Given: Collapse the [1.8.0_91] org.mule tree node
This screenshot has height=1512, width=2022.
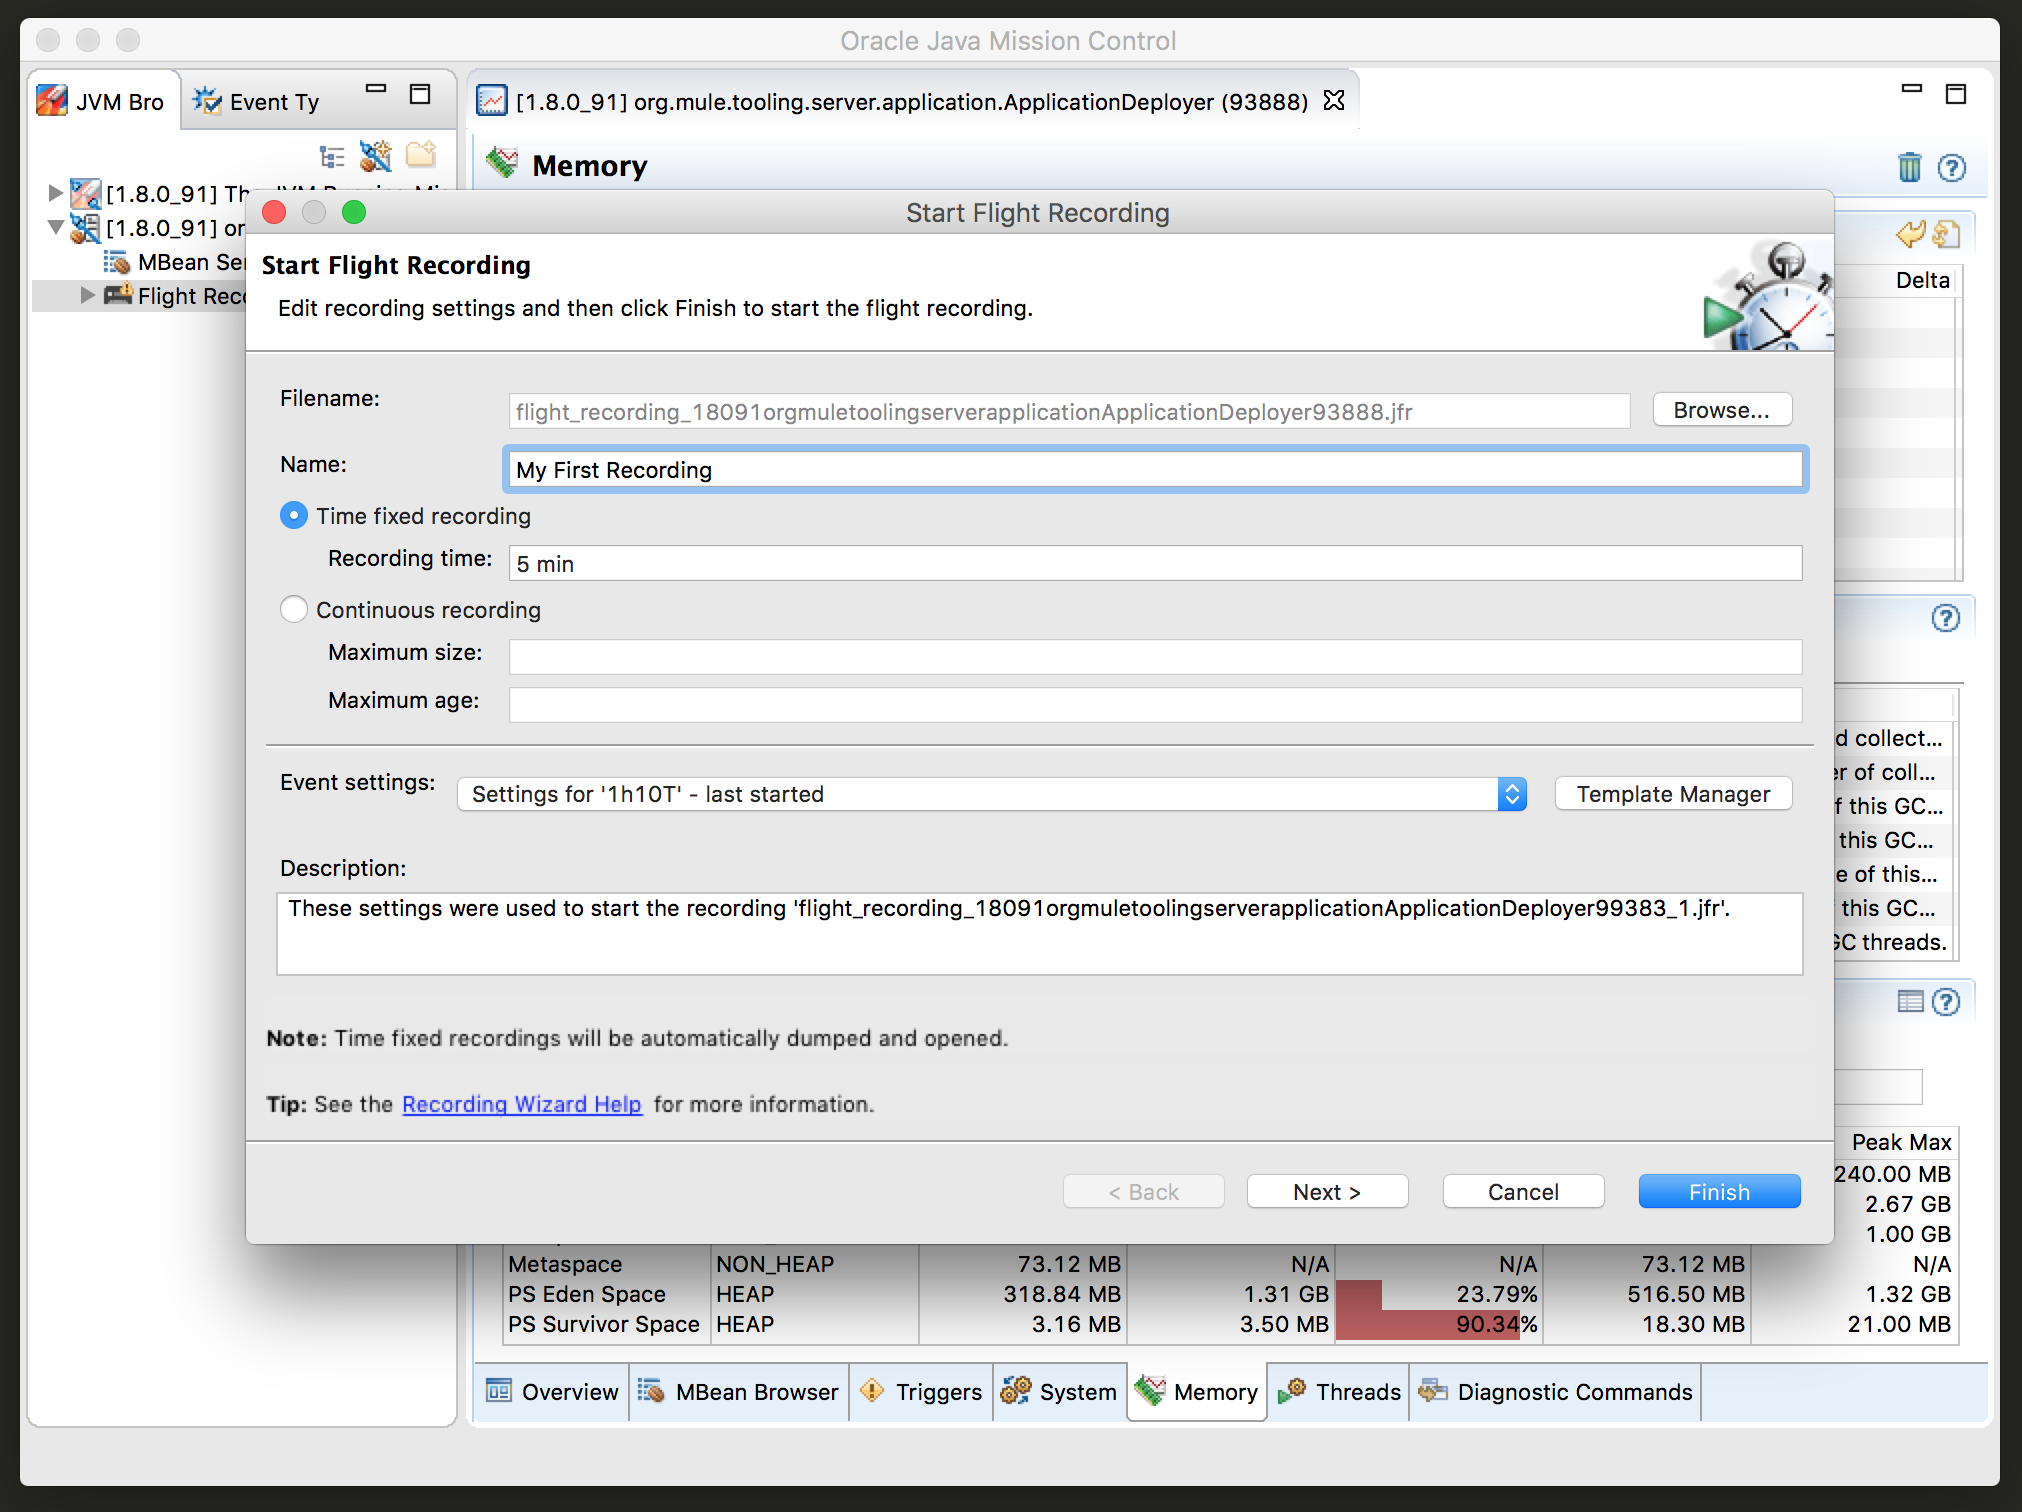Looking at the screenshot, I should click(x=56, y=227).
